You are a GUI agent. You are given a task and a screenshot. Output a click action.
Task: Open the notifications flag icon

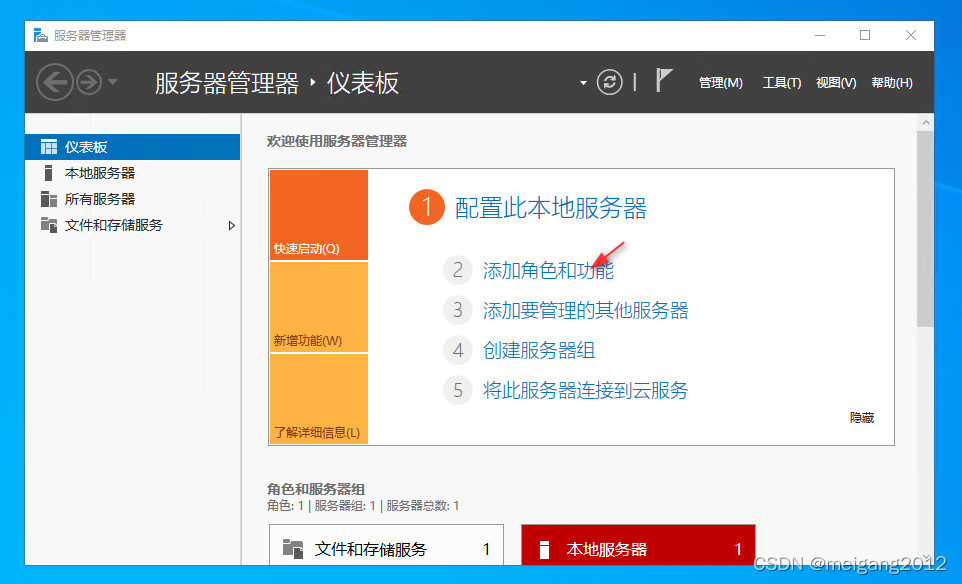tap(663, 81)
